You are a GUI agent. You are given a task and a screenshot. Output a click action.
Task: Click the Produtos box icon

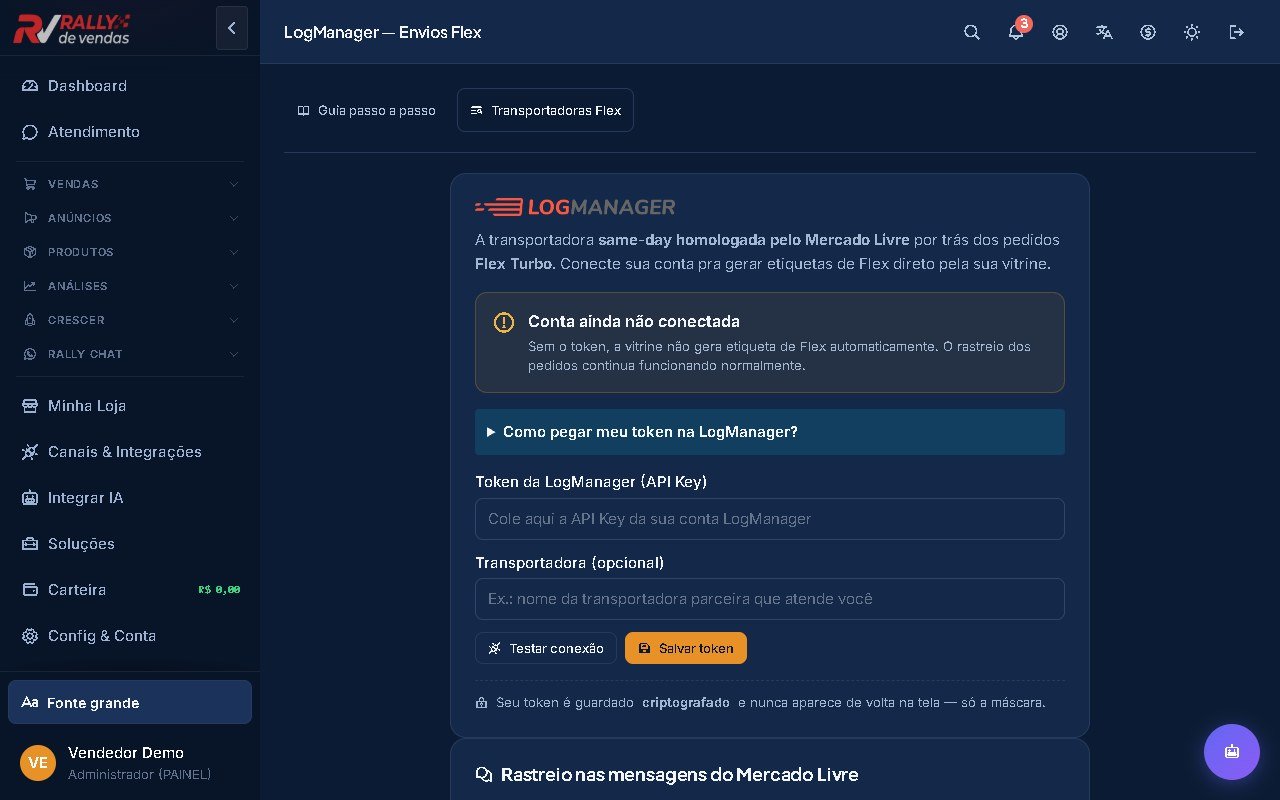pyautogui.click(x=29, y=252)
